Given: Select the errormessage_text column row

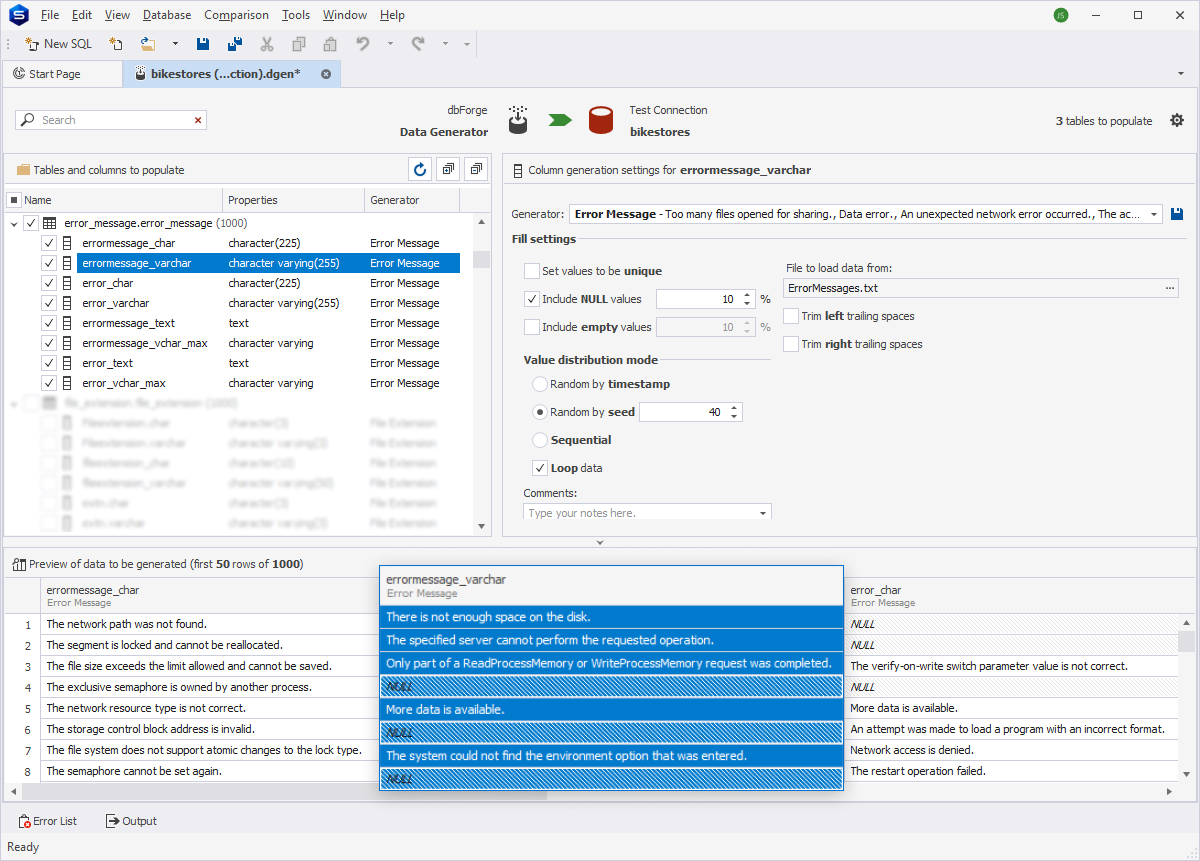Looking at the screenshot, I should click(268, 323).
